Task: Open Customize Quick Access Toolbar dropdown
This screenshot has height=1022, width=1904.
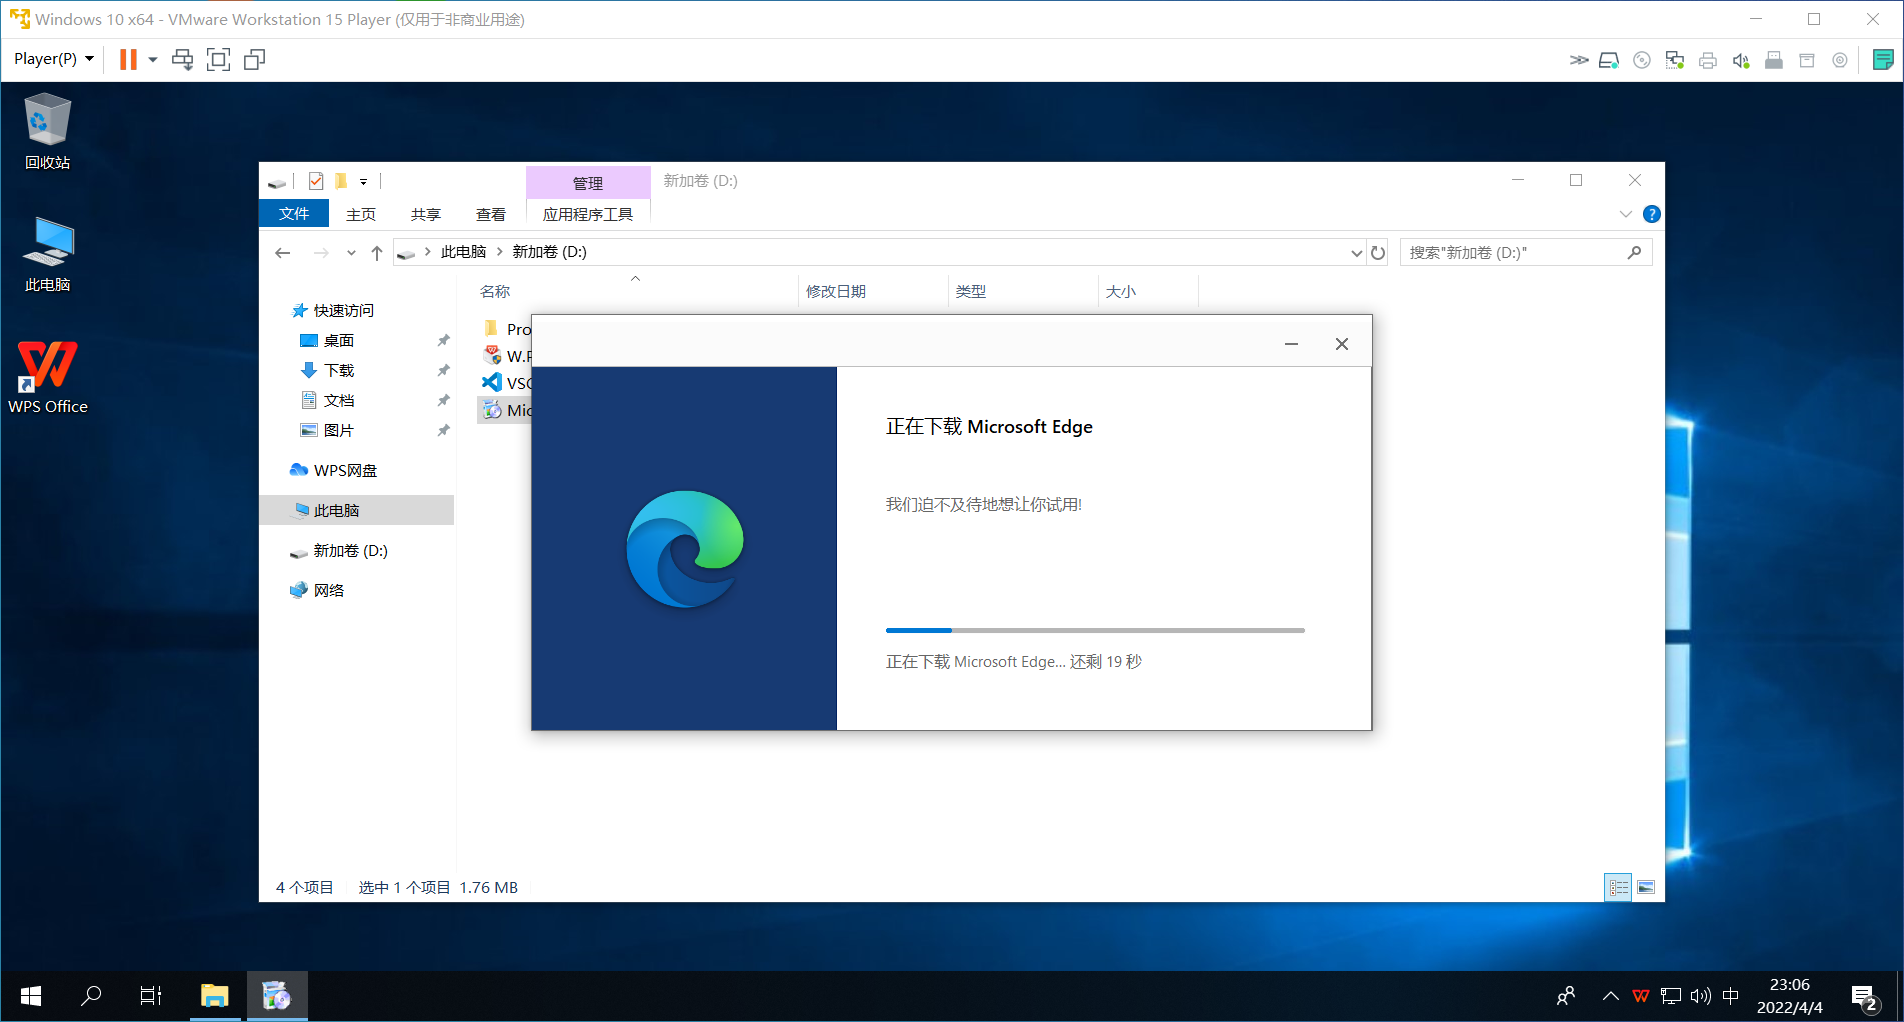Action: [x=363, y=181]
